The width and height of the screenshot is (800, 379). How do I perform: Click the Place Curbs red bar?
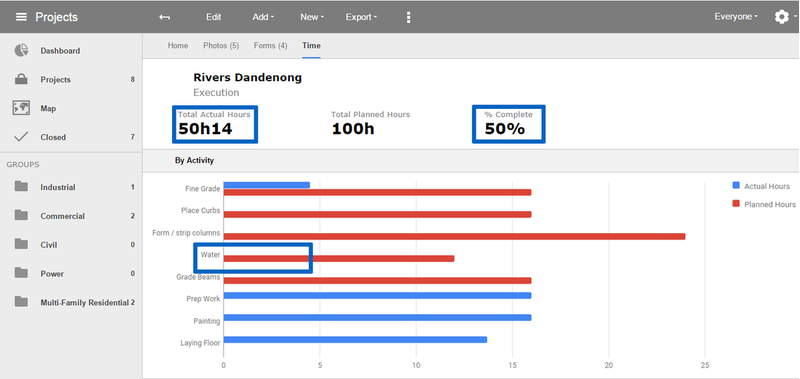click(x=377, y=214)
